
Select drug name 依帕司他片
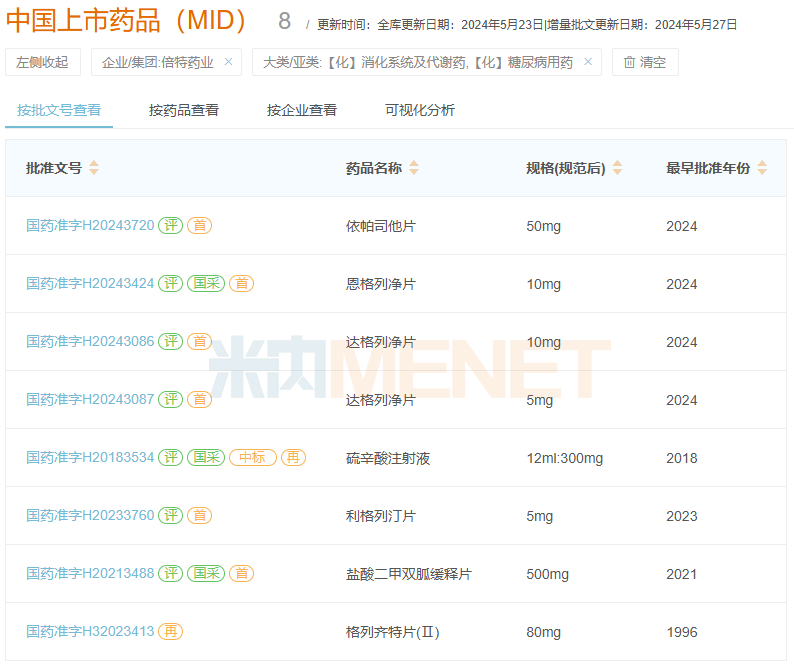(x=381, y=226)
